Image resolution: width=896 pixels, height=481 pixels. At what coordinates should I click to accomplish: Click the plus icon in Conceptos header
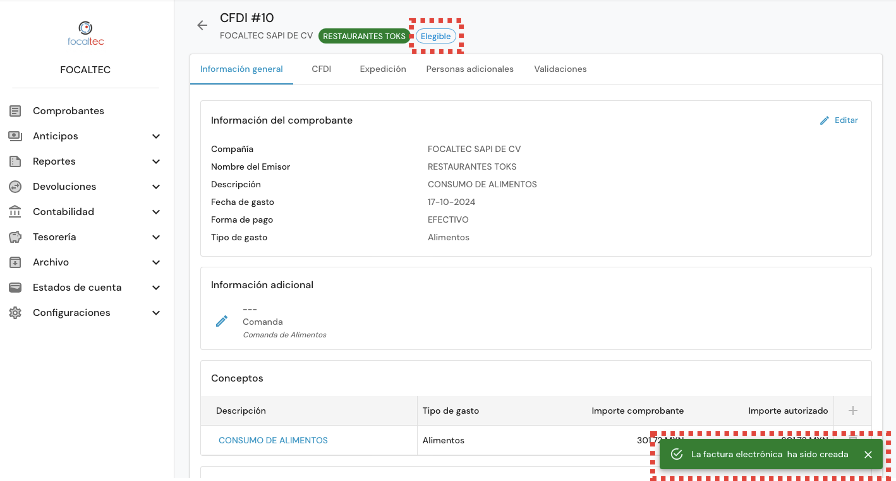[x=853, y=410]
